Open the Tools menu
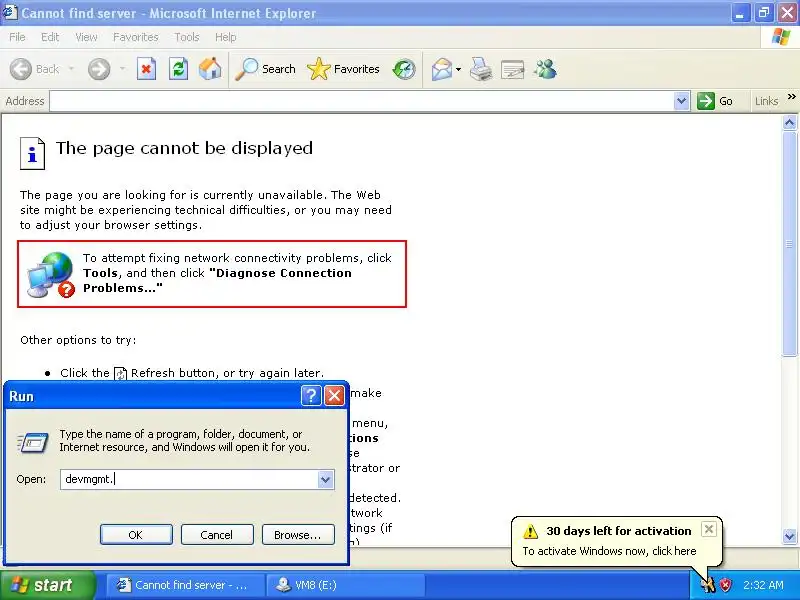This screenshot has height=600, width=800. tap(187, 37)
